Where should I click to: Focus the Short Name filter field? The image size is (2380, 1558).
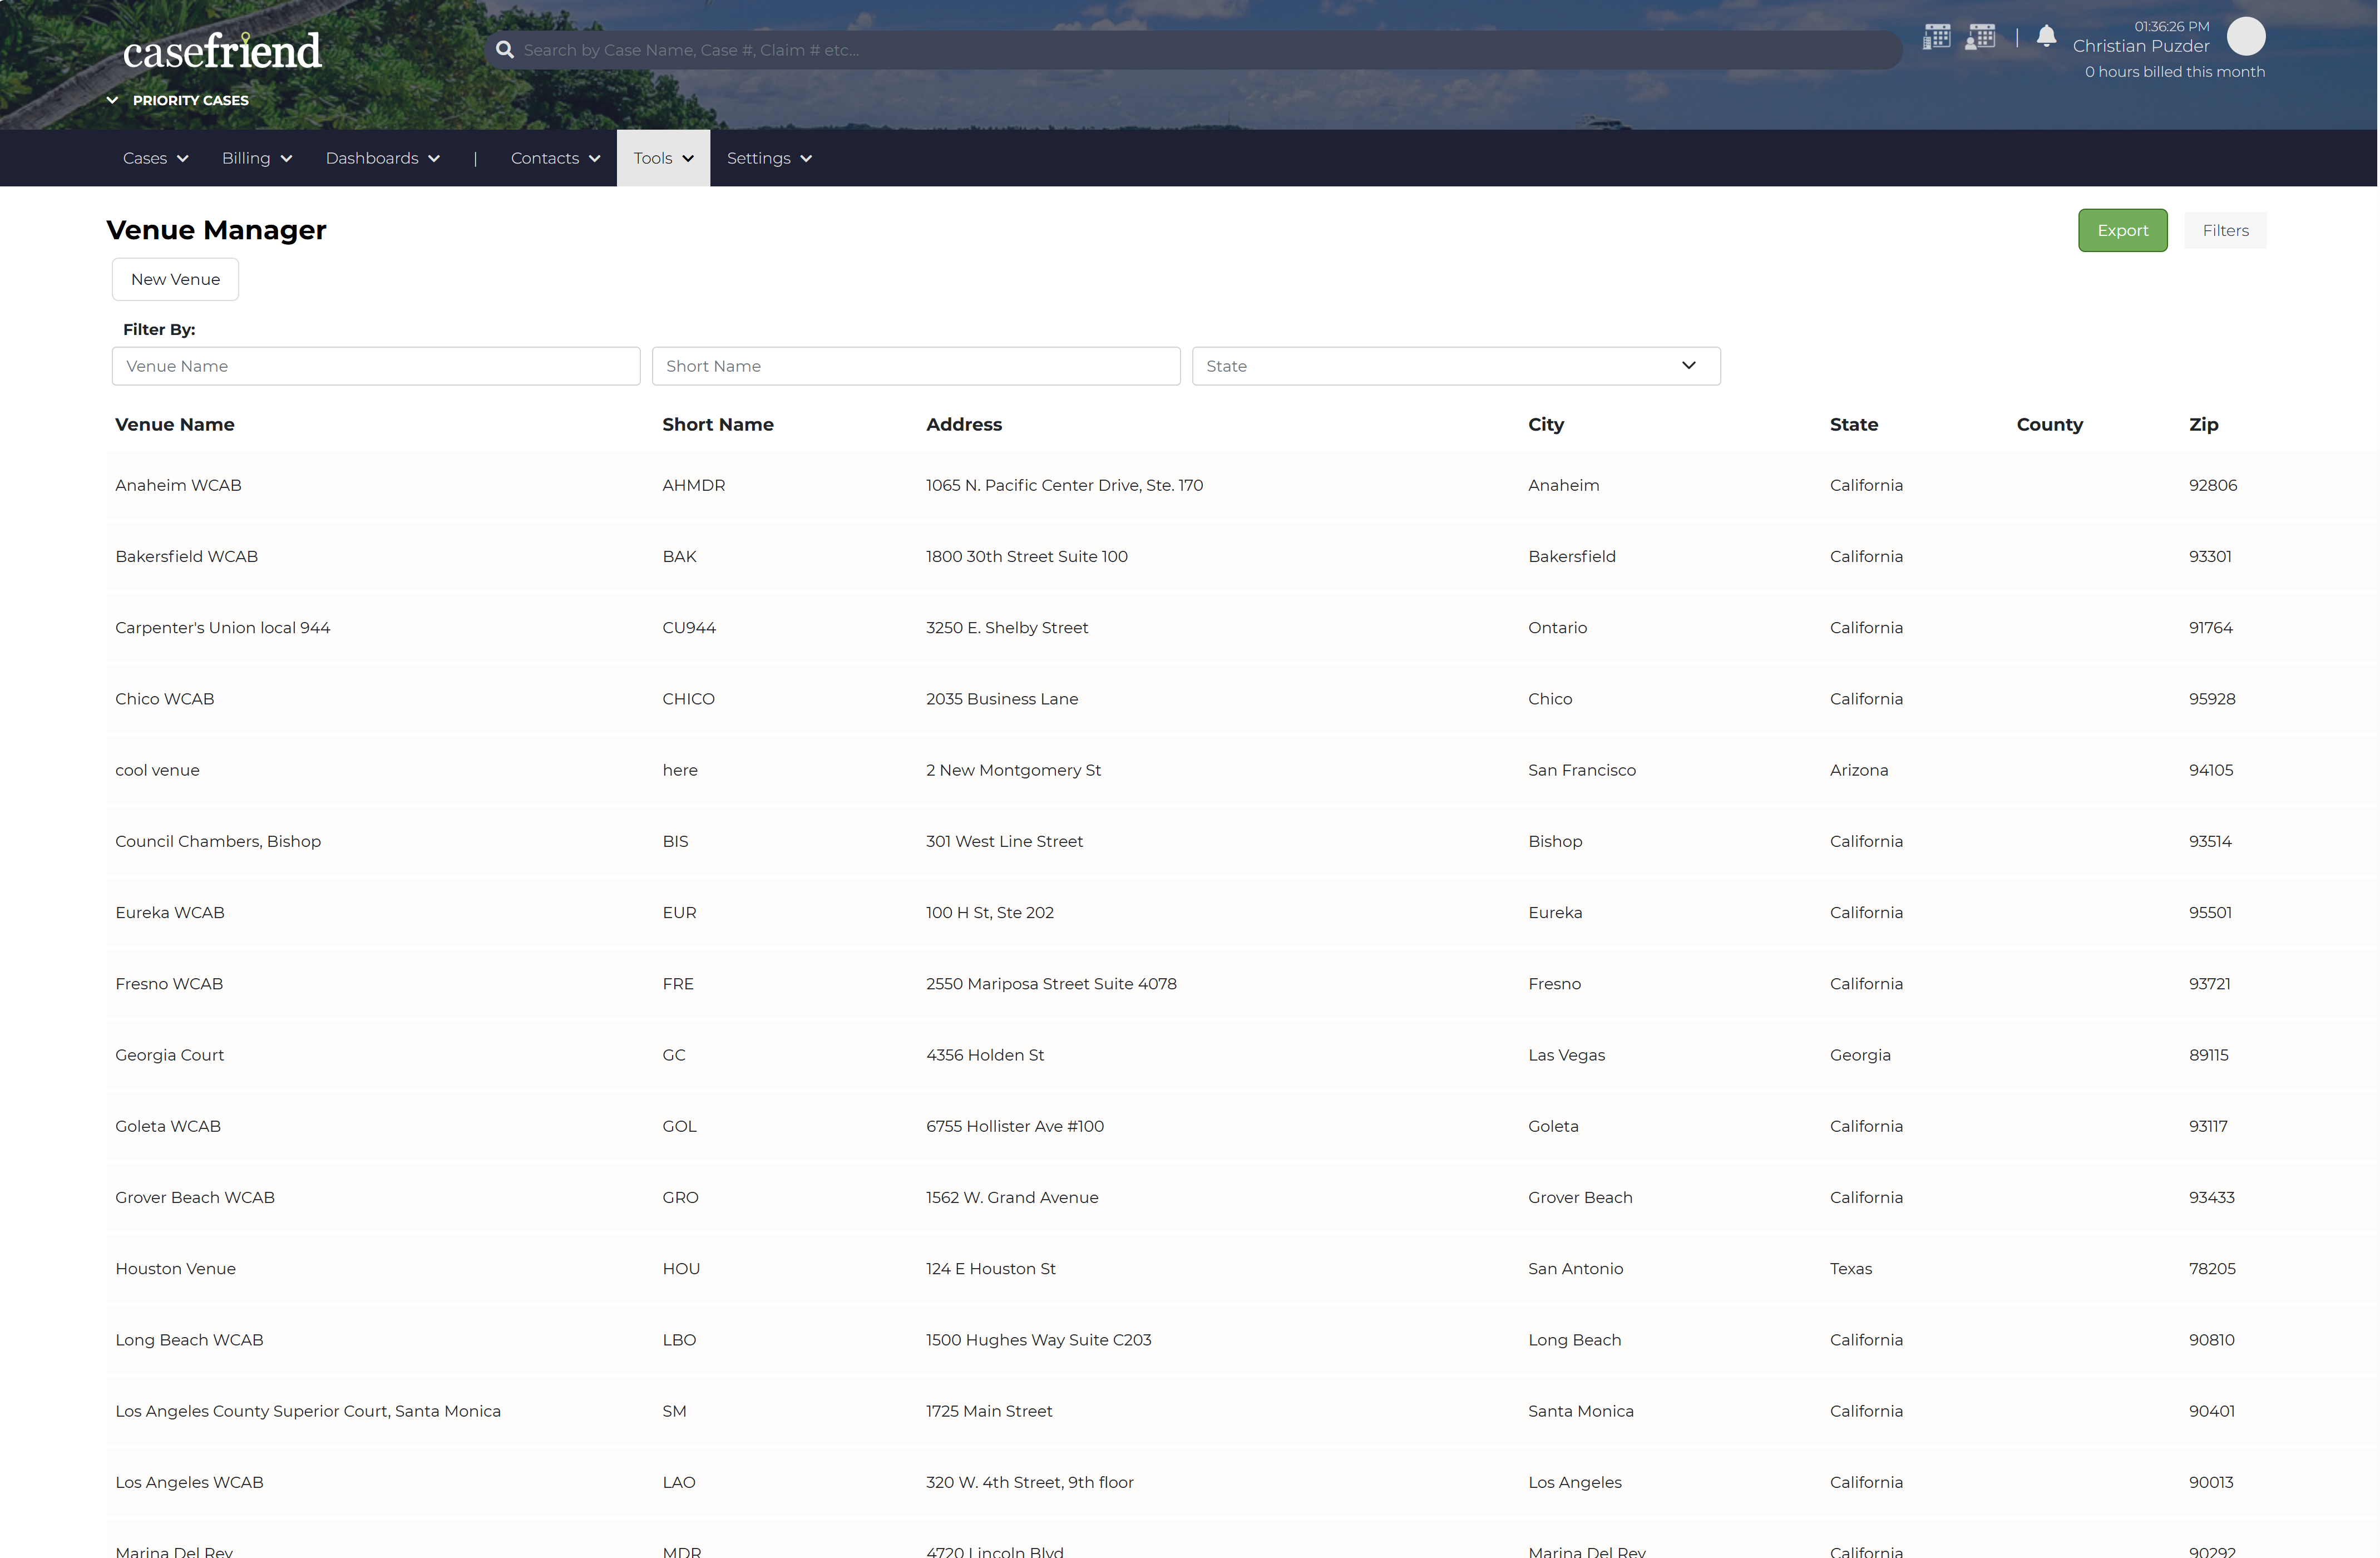coord(916,366)
